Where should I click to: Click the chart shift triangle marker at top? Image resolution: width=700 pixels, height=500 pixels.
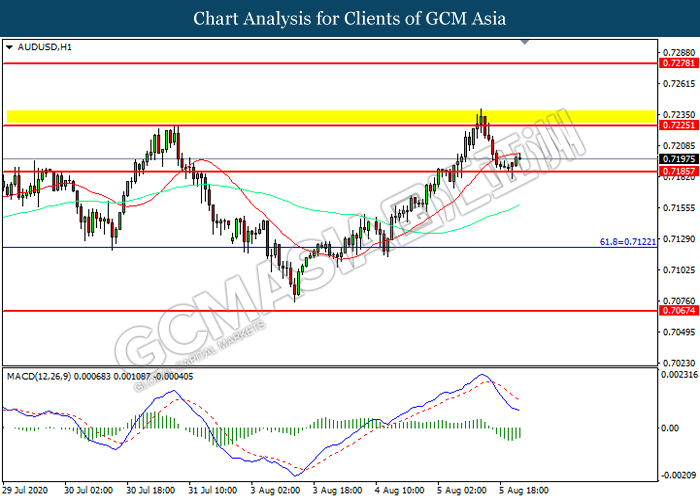525,42
